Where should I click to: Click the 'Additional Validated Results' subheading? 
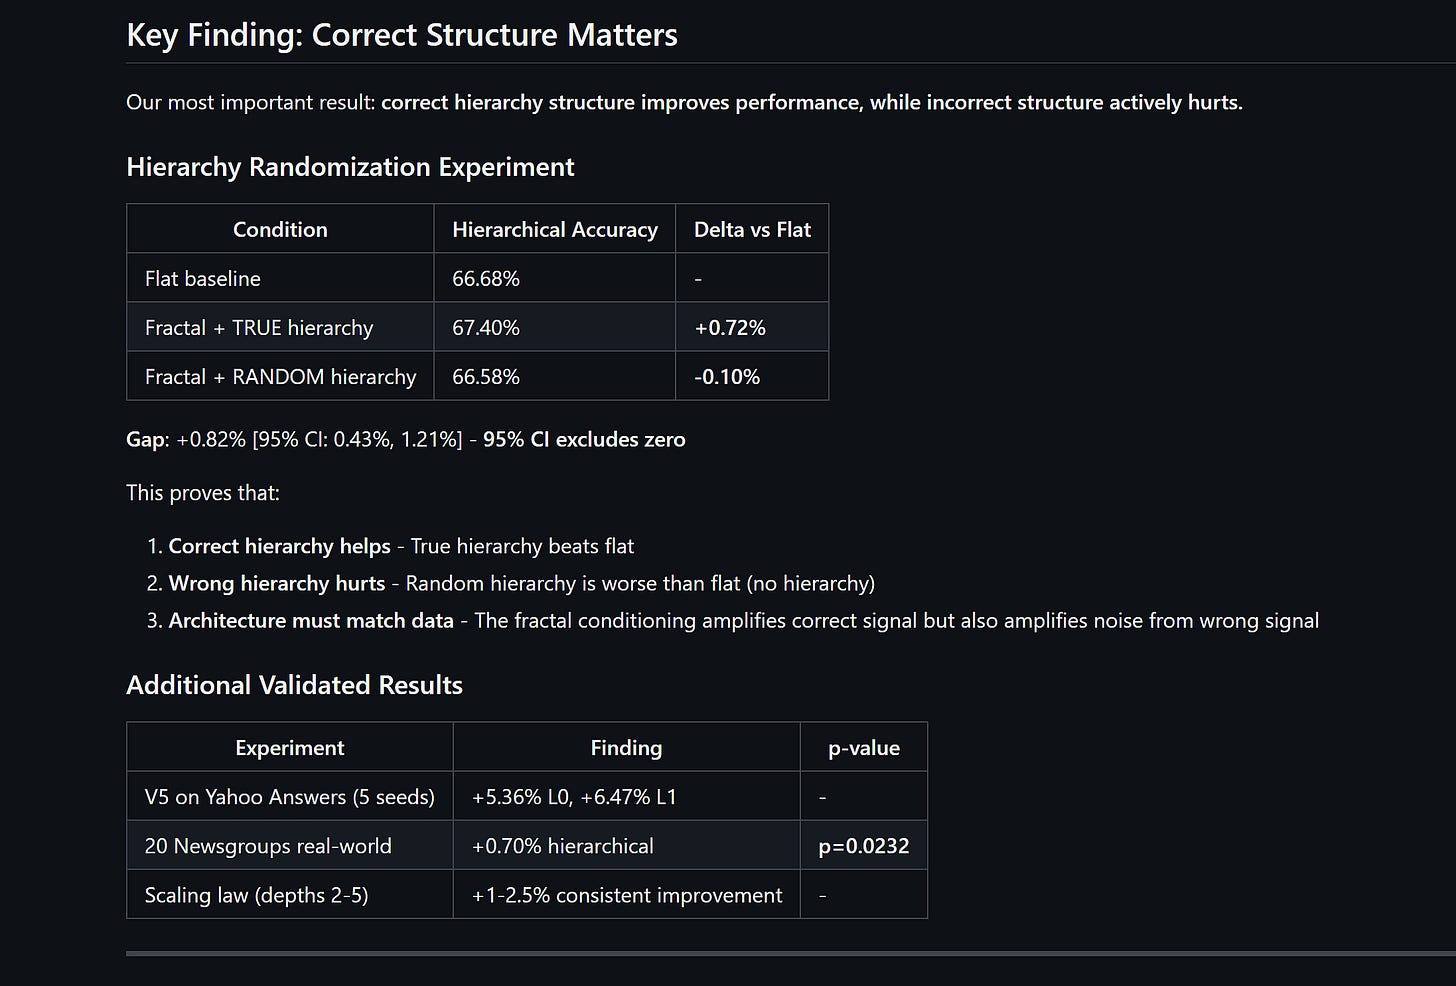(x=294, y=685)
